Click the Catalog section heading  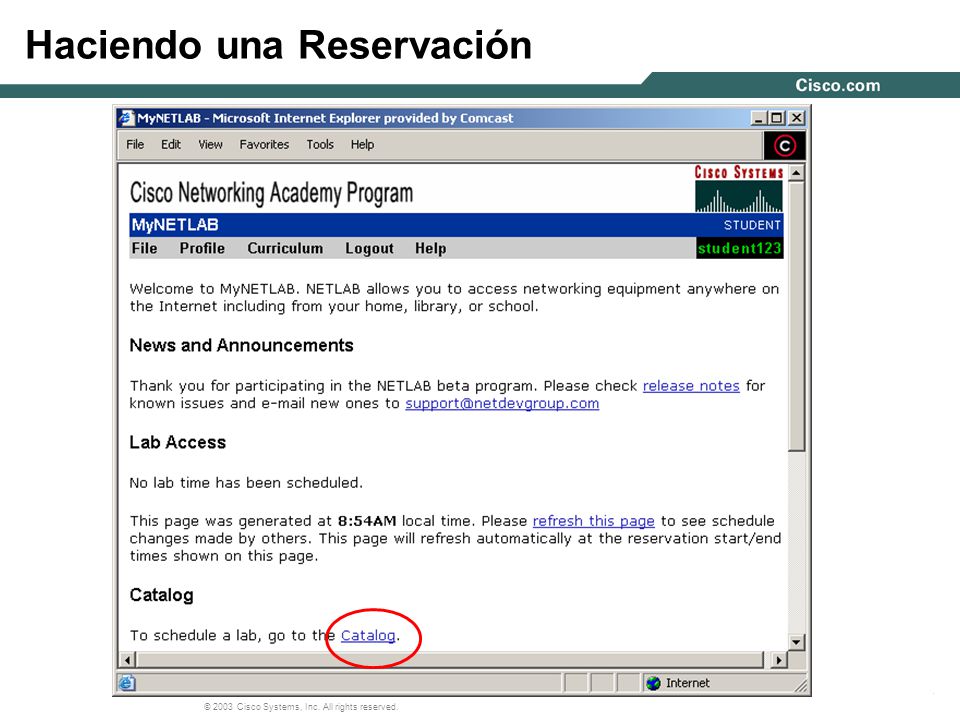tap(162, 595)
